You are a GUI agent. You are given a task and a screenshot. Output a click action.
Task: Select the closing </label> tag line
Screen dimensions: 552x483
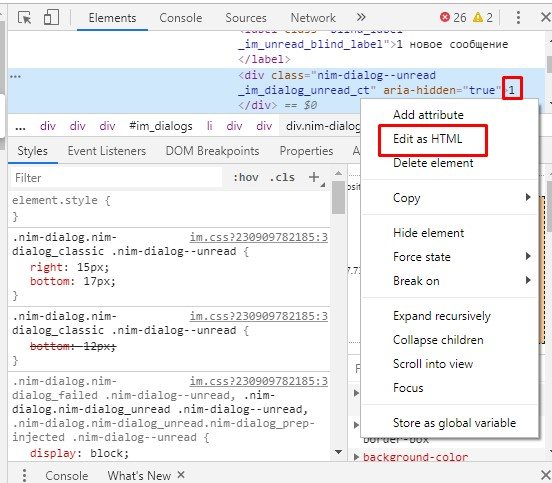point(264,59)
